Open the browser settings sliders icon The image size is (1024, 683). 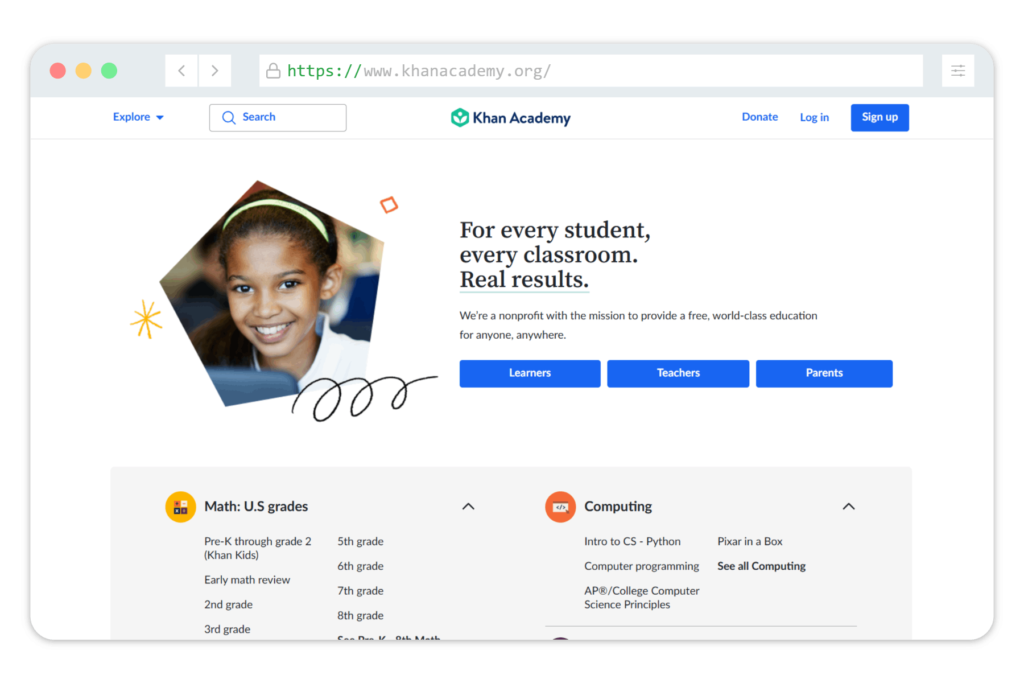point(957,71)
